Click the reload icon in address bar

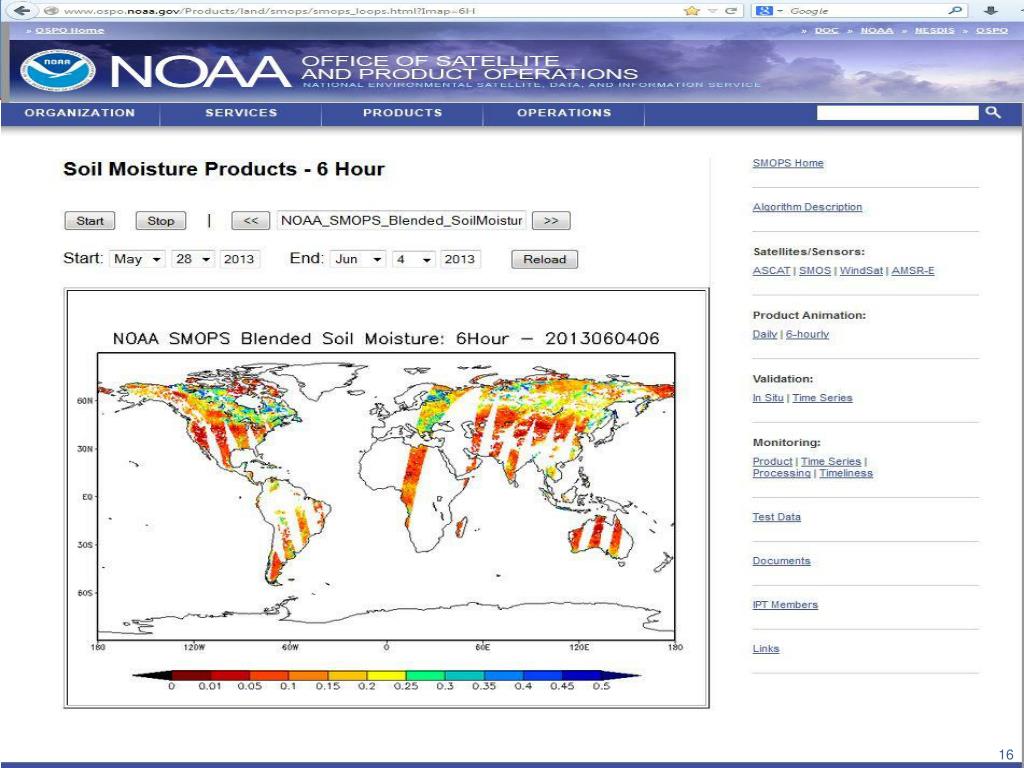click(732, 10)
